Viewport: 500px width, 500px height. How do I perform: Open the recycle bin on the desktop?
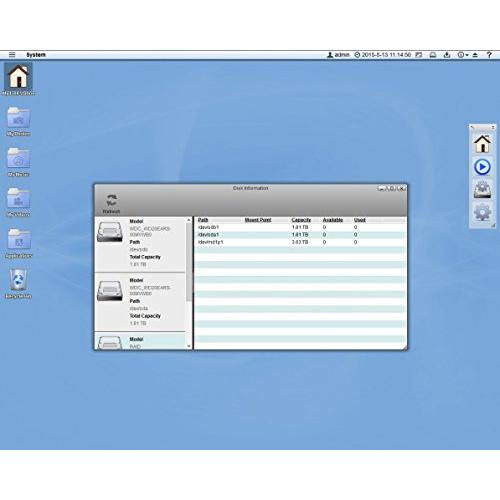(18, 284)
